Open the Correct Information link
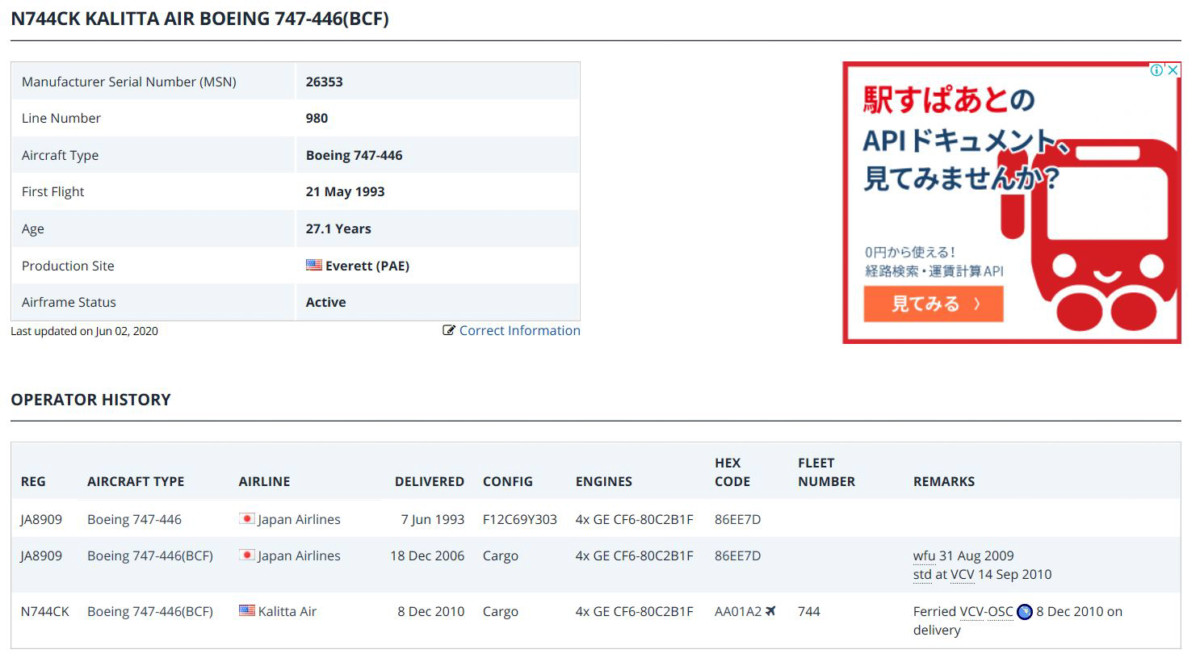 pos(519,331)
